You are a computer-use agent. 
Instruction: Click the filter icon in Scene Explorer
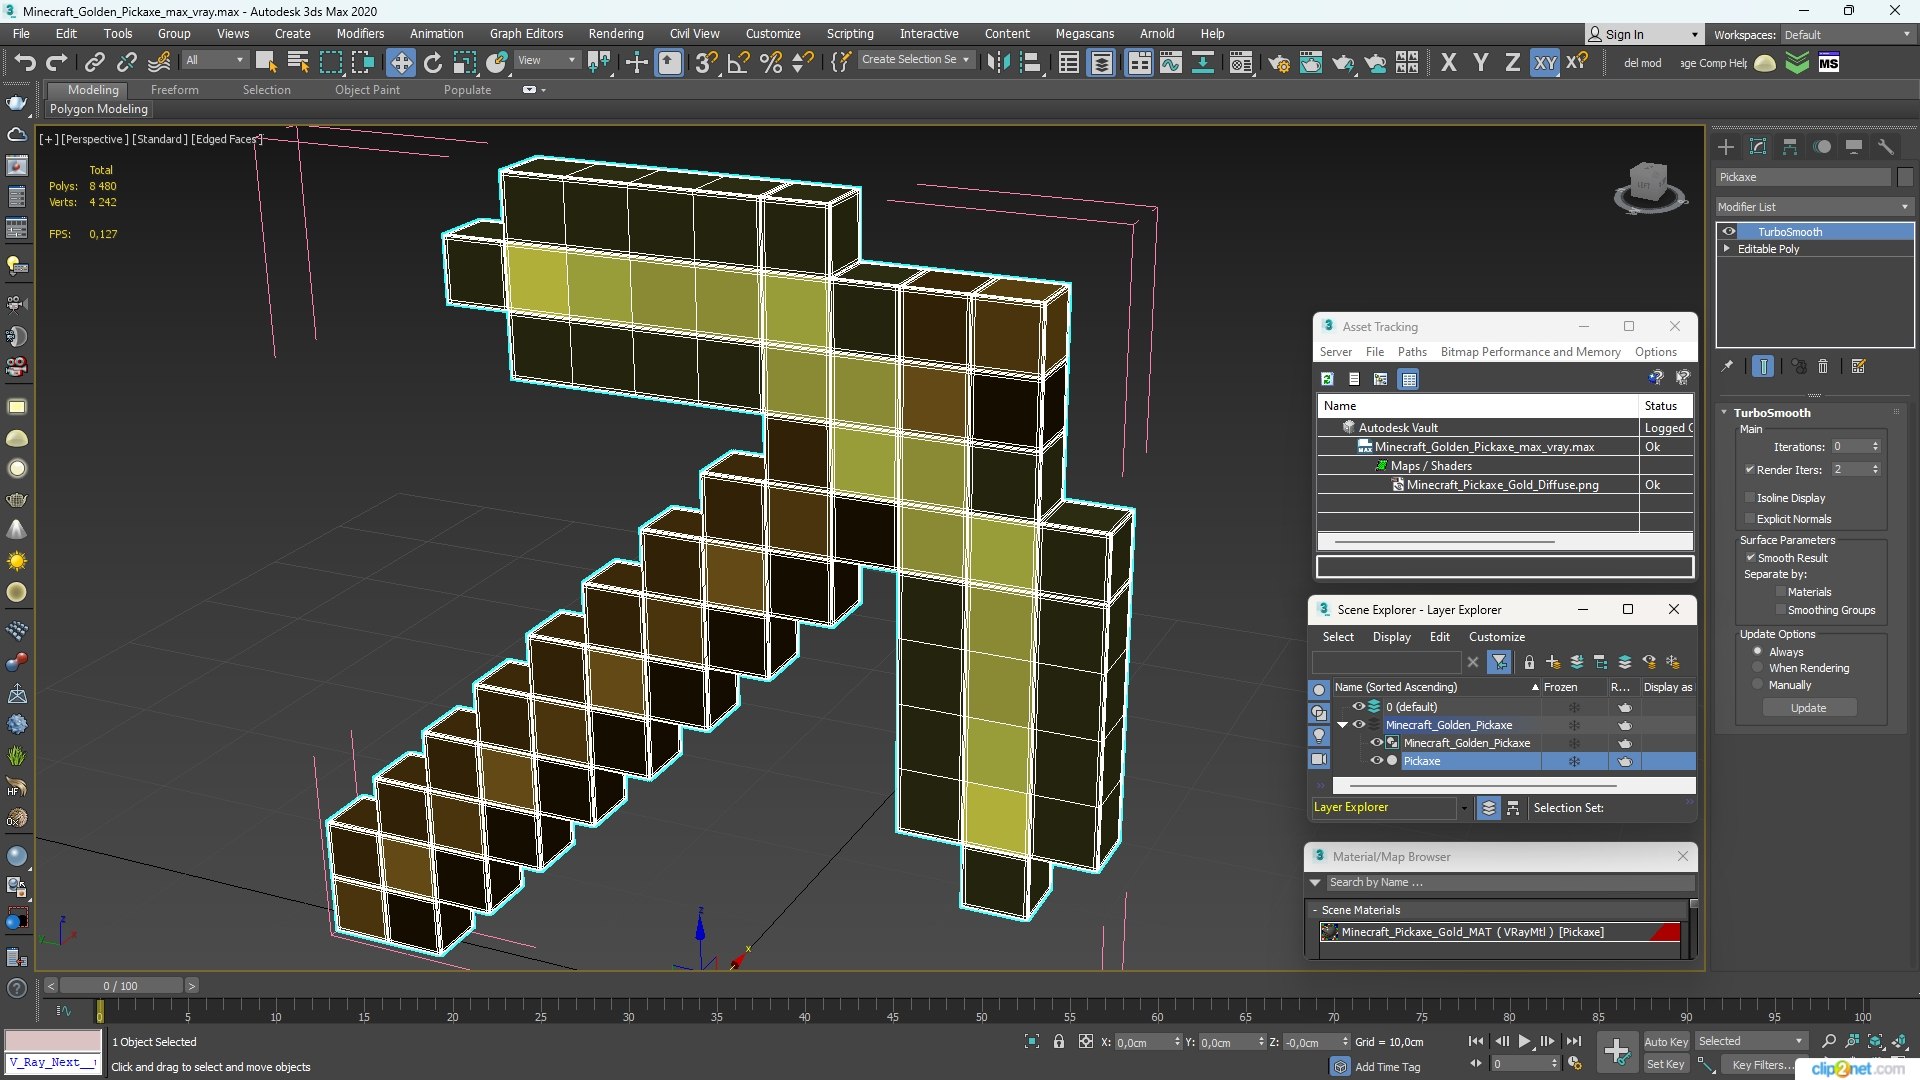click(x=1499, y=662)
